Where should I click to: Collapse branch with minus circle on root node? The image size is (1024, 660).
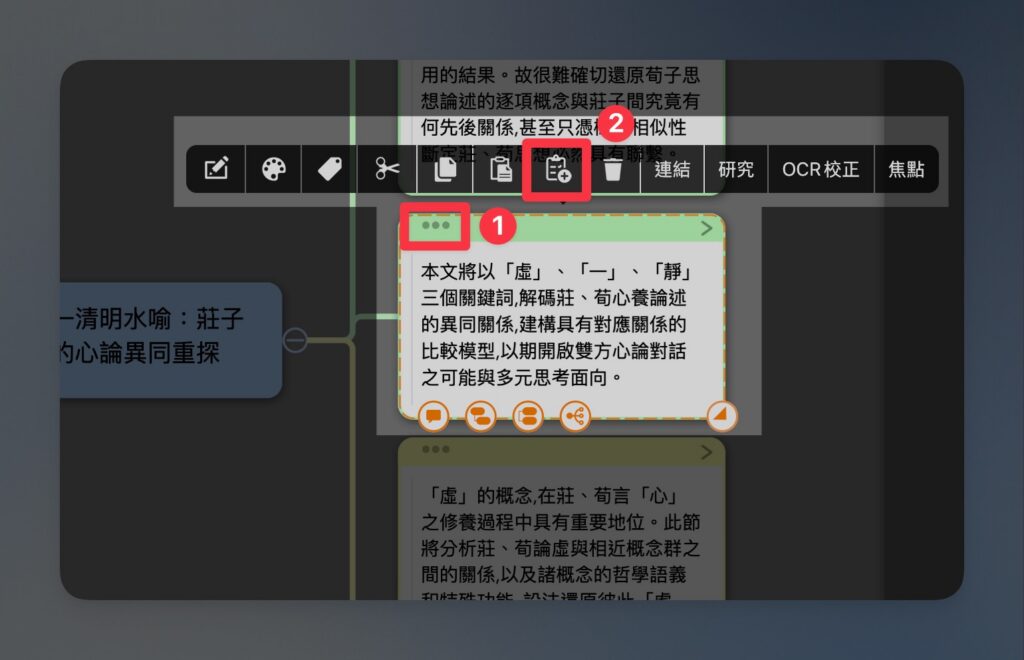(295, 339)
